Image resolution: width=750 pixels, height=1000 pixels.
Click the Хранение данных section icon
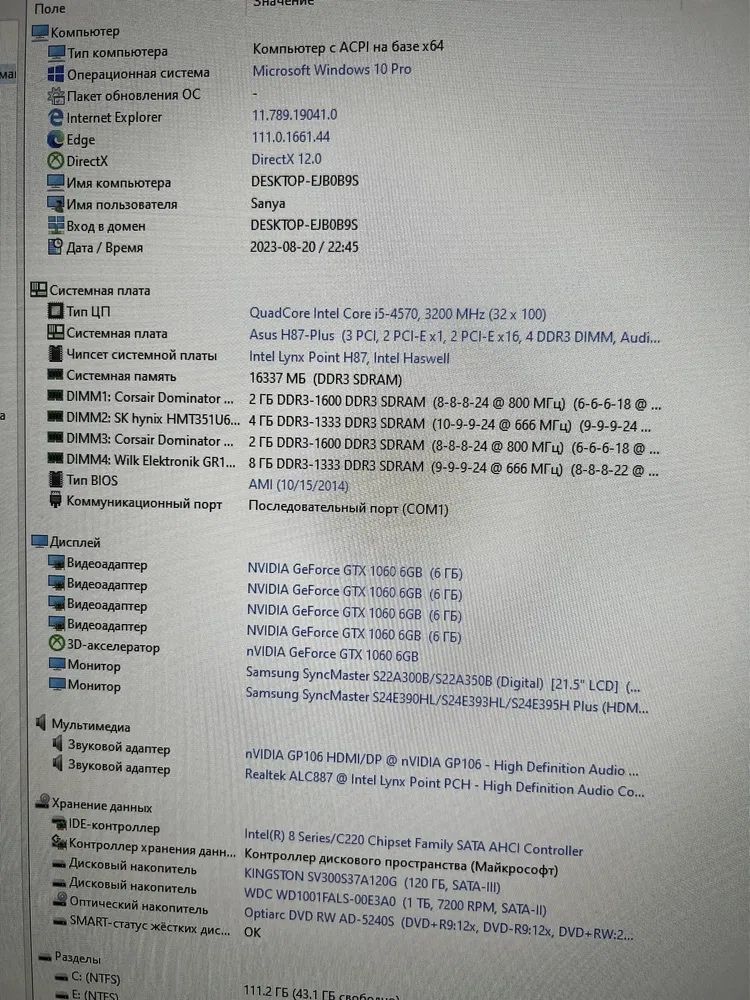43,802
